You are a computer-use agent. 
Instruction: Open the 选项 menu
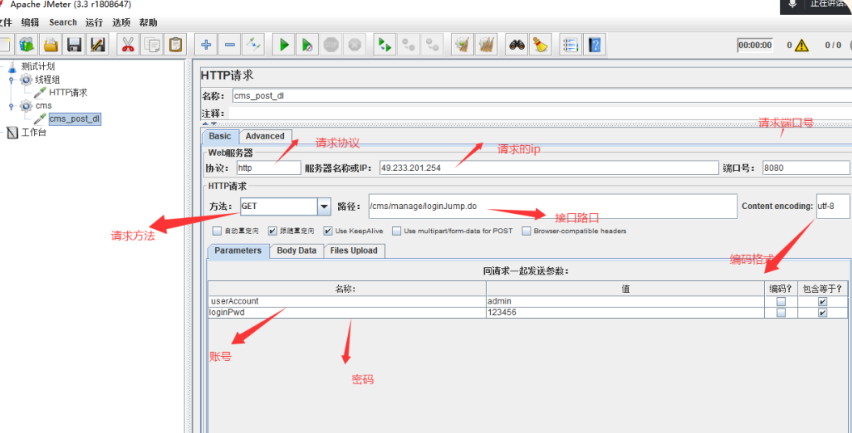pyautogui.click(x=121, y=22)
